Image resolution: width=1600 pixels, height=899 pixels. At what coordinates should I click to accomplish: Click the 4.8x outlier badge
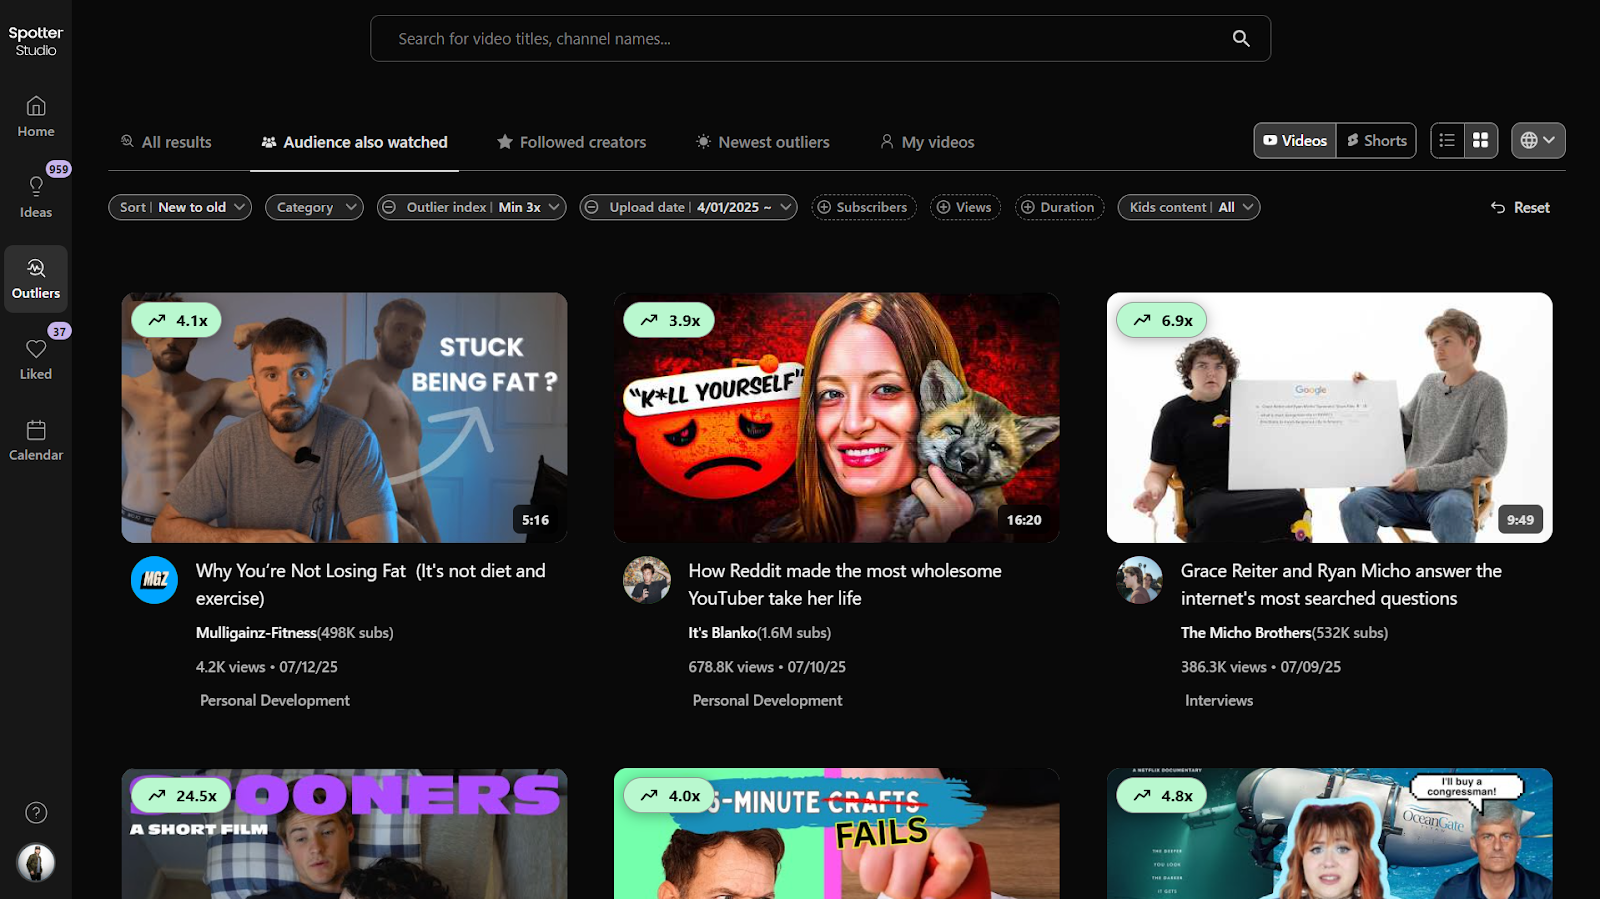pos(1162,796)
